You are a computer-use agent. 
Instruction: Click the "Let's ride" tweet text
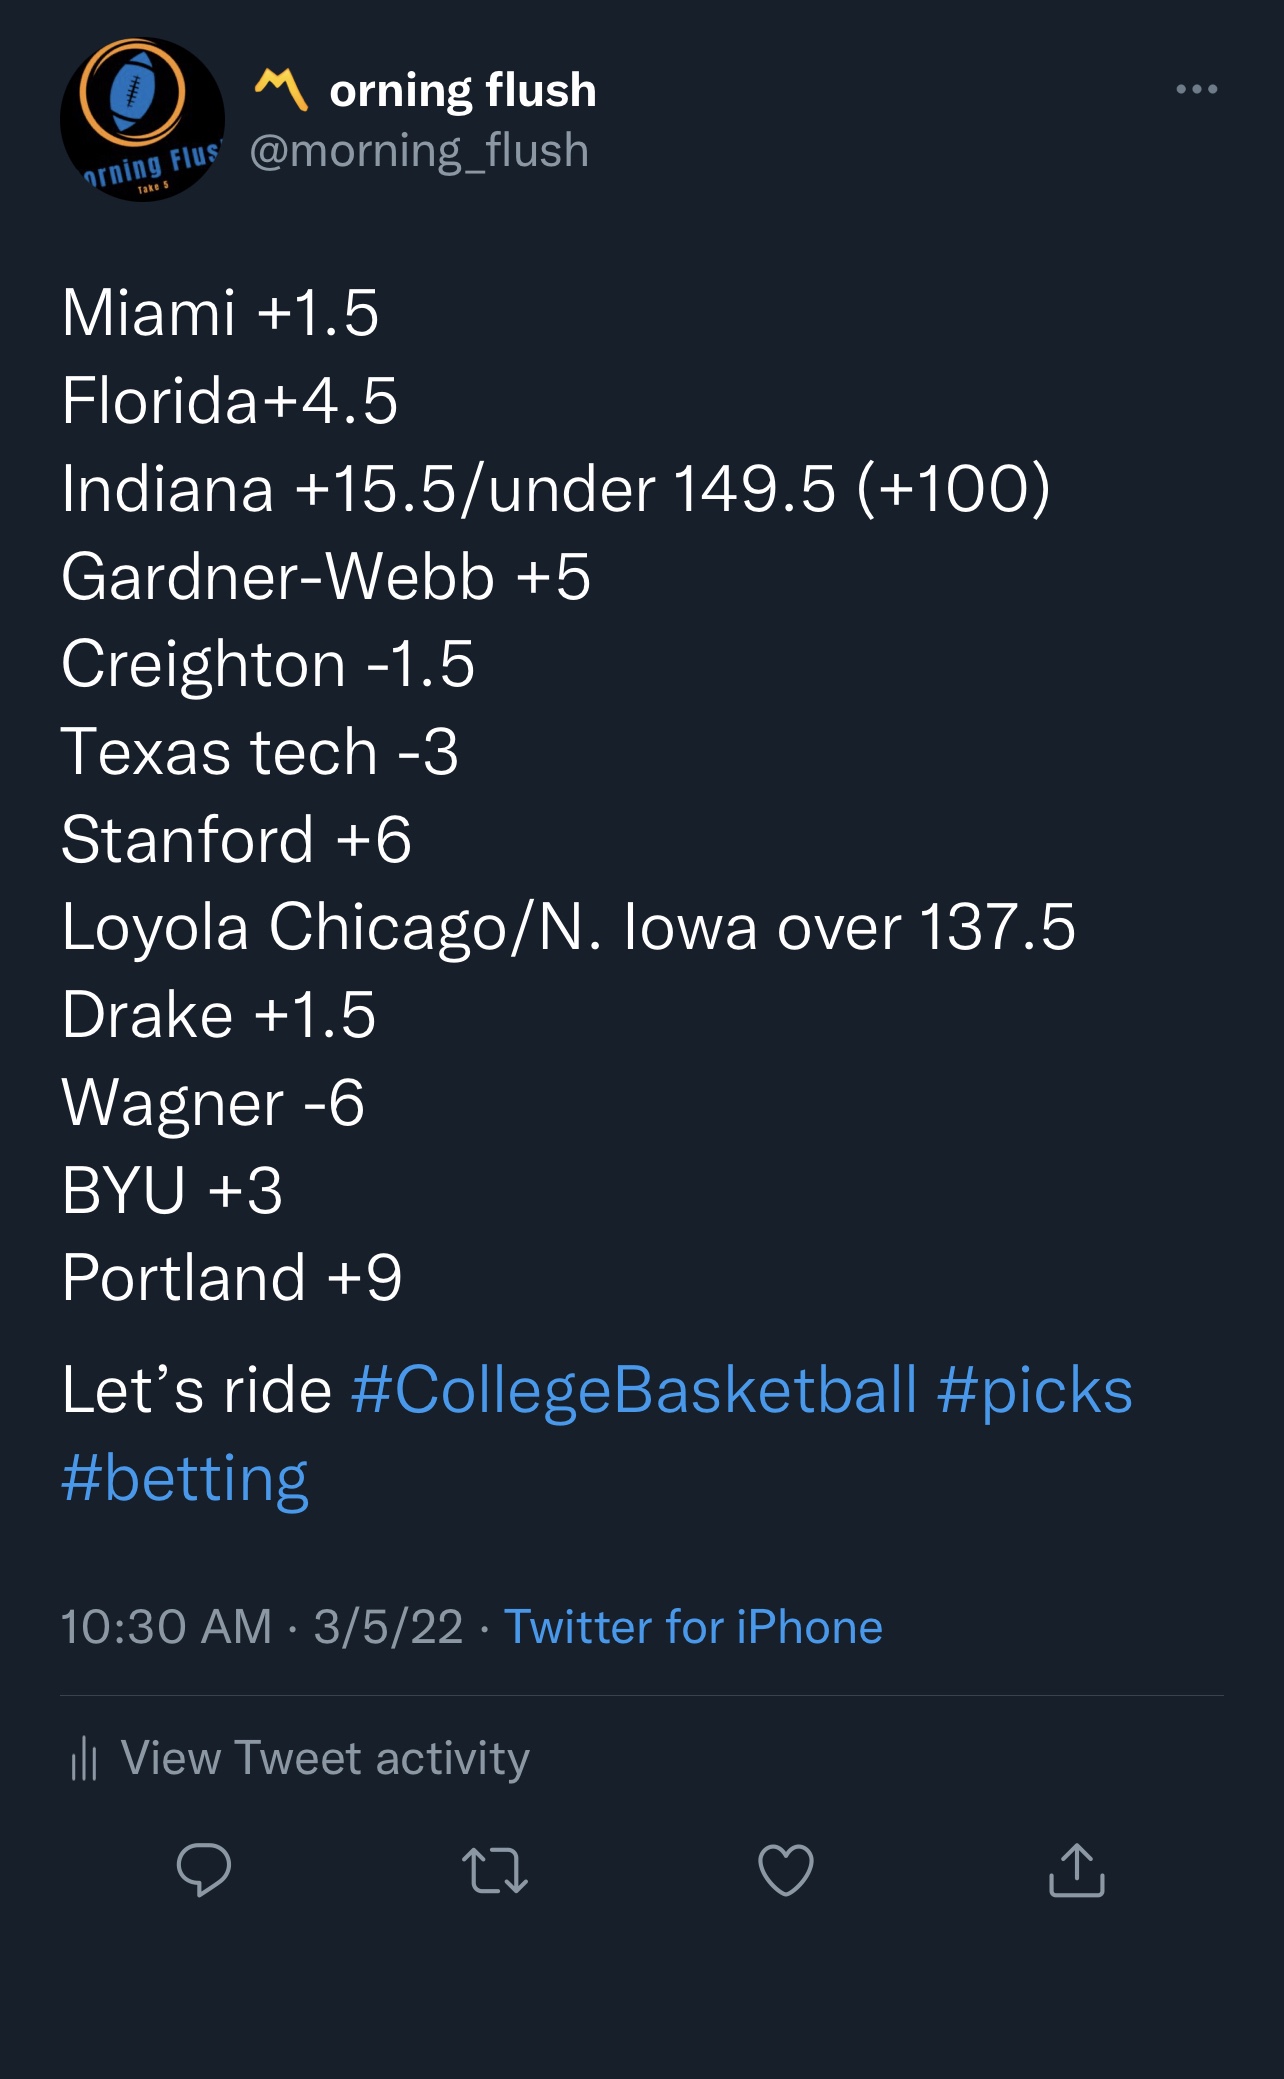pyautogui.click(x=196, y=1390)
